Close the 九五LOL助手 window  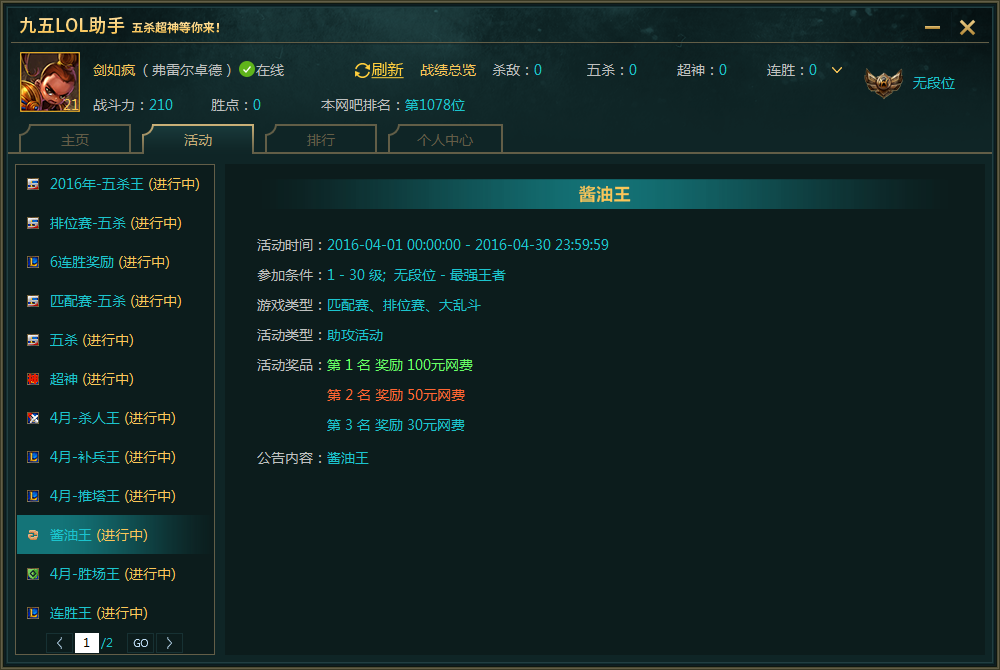point(967,27)
